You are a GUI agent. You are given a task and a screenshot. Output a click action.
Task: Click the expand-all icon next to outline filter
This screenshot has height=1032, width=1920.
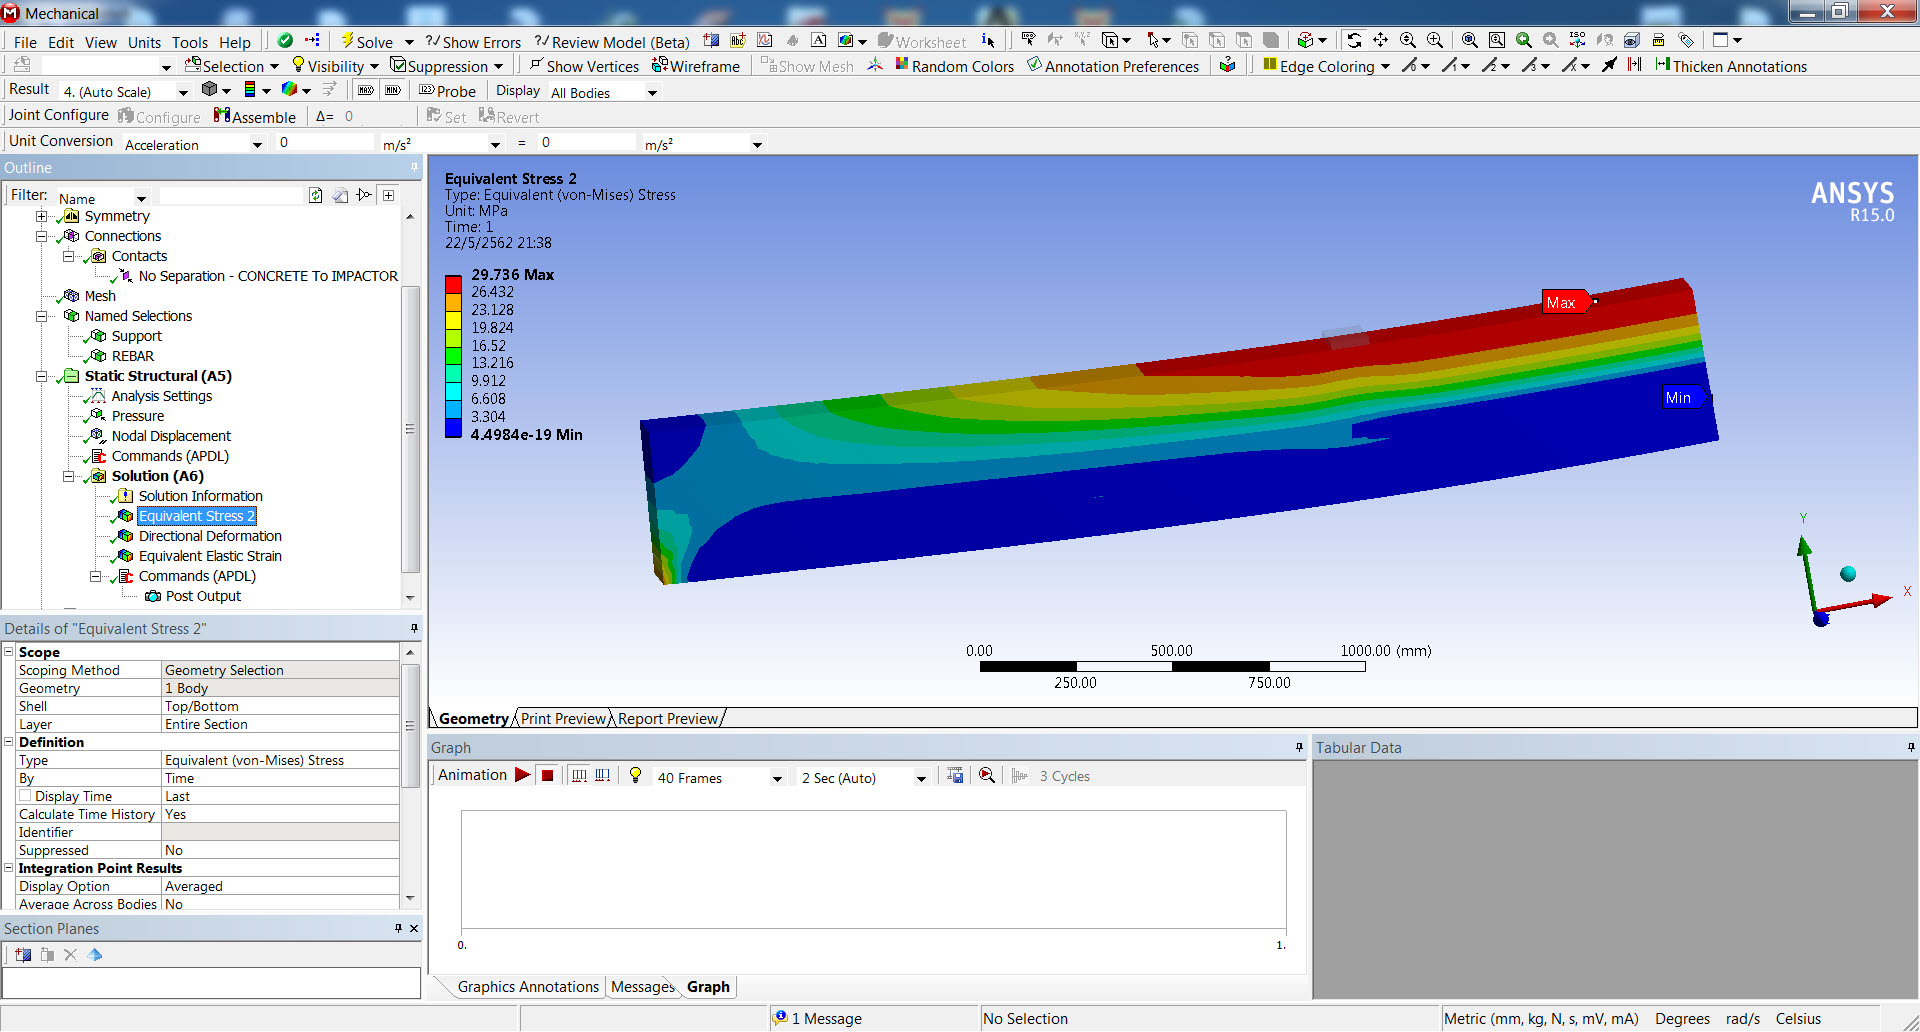point(389,195)
